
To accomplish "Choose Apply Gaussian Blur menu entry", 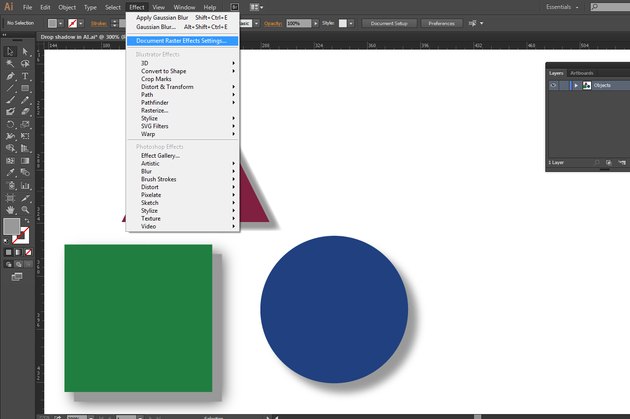I will click(183, 18).
